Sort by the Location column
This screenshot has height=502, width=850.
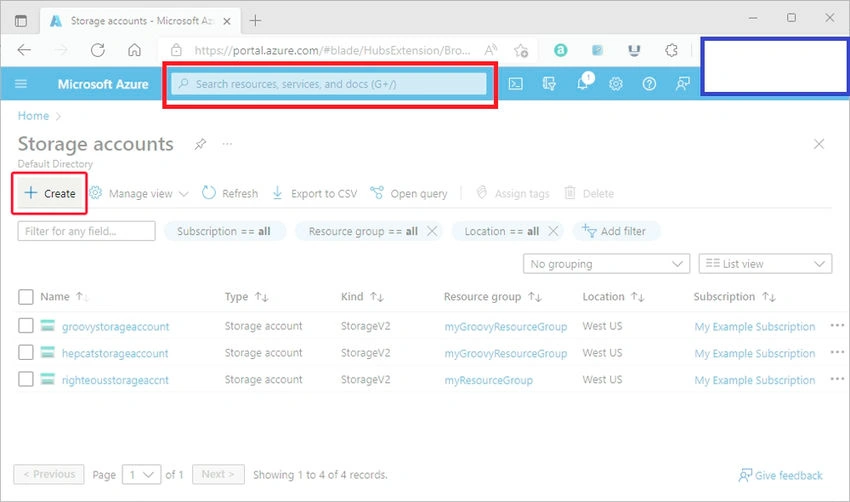coord(613,297)
